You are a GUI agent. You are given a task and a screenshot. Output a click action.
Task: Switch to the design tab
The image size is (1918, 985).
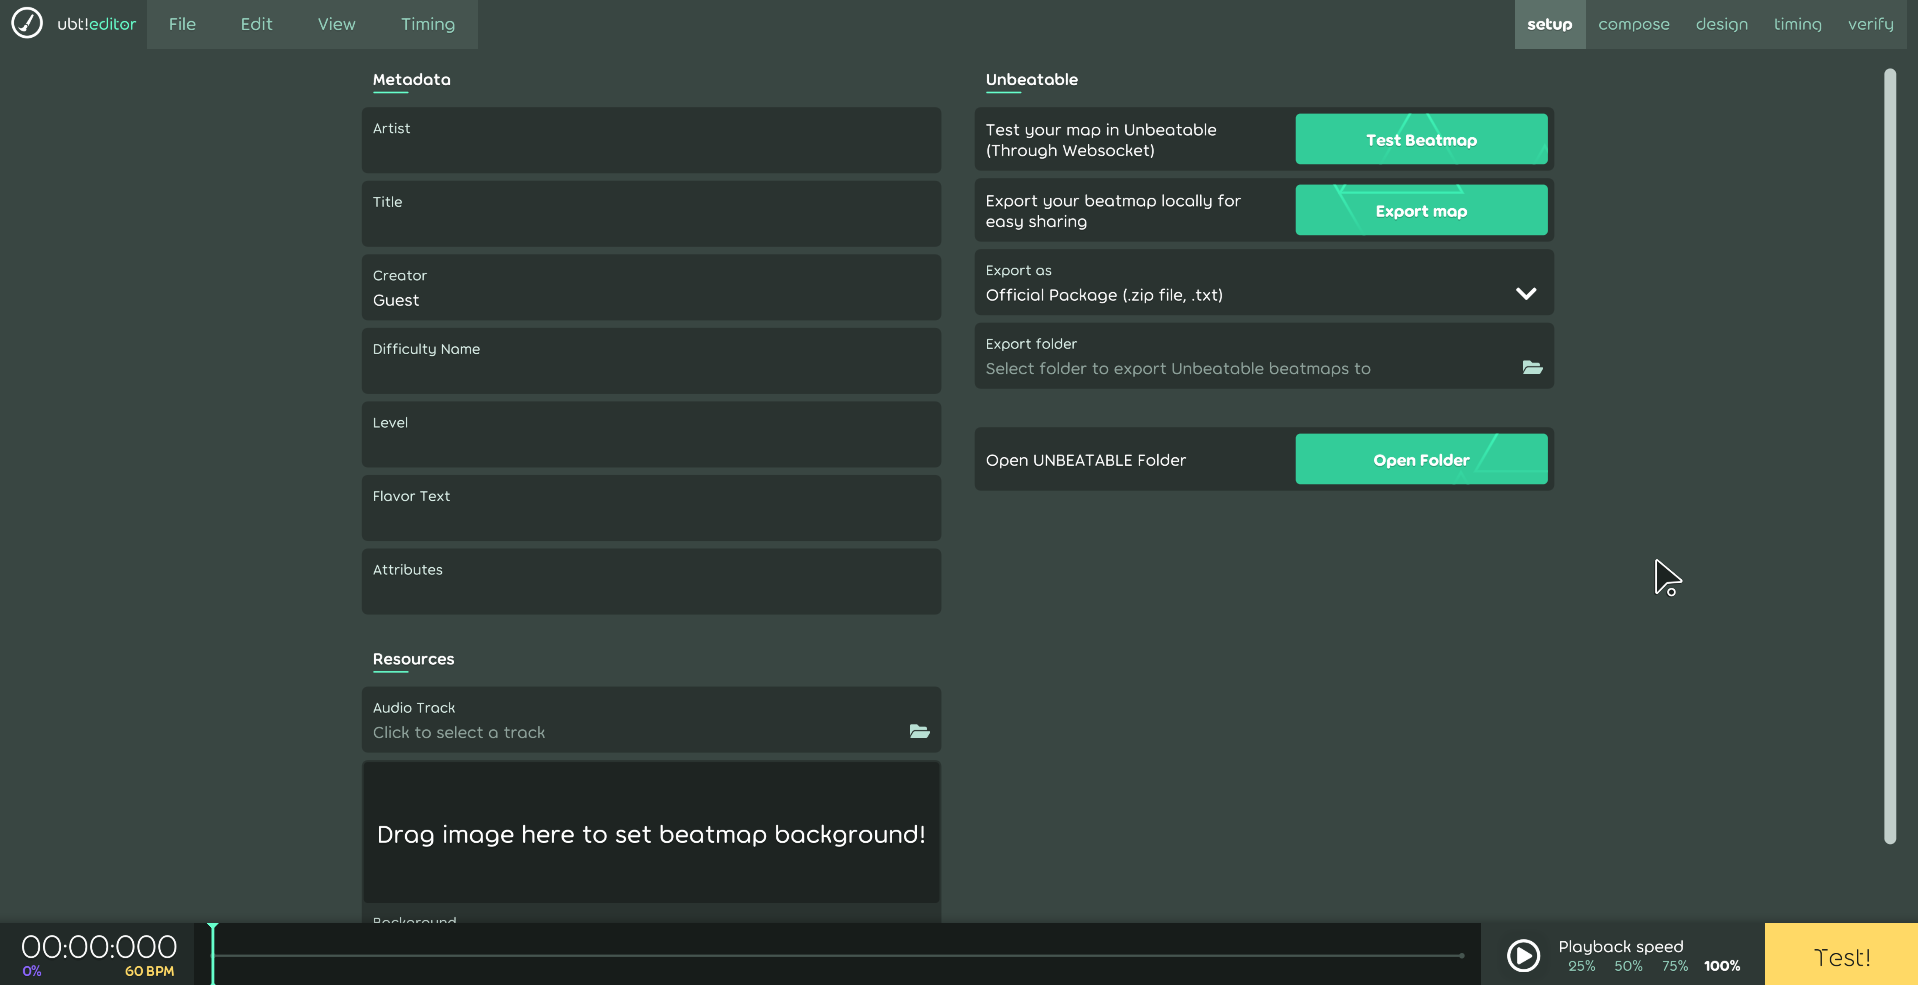[1721, 24]
